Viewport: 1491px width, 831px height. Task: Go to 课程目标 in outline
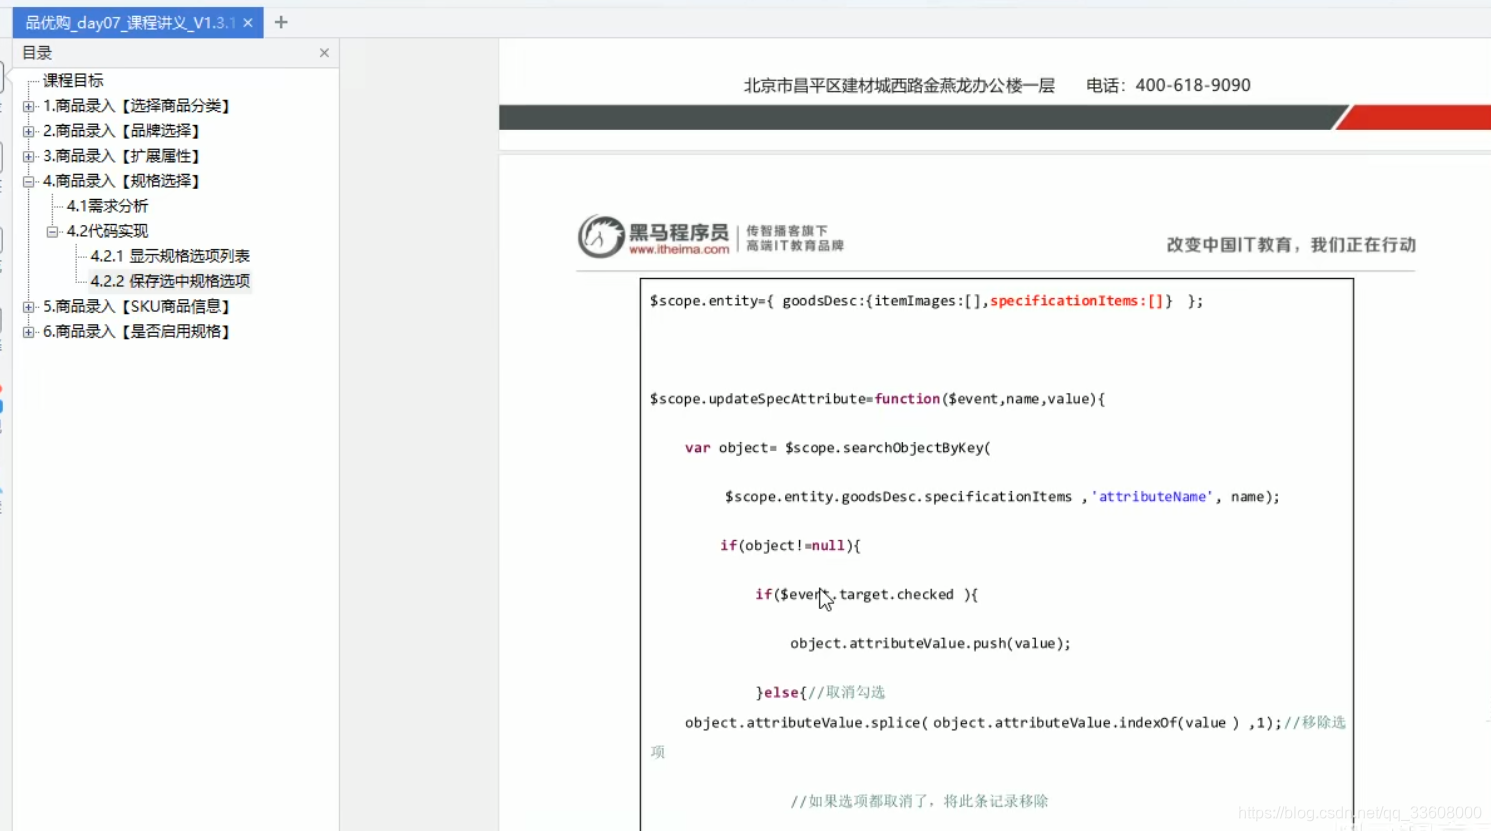pos(73,80)
